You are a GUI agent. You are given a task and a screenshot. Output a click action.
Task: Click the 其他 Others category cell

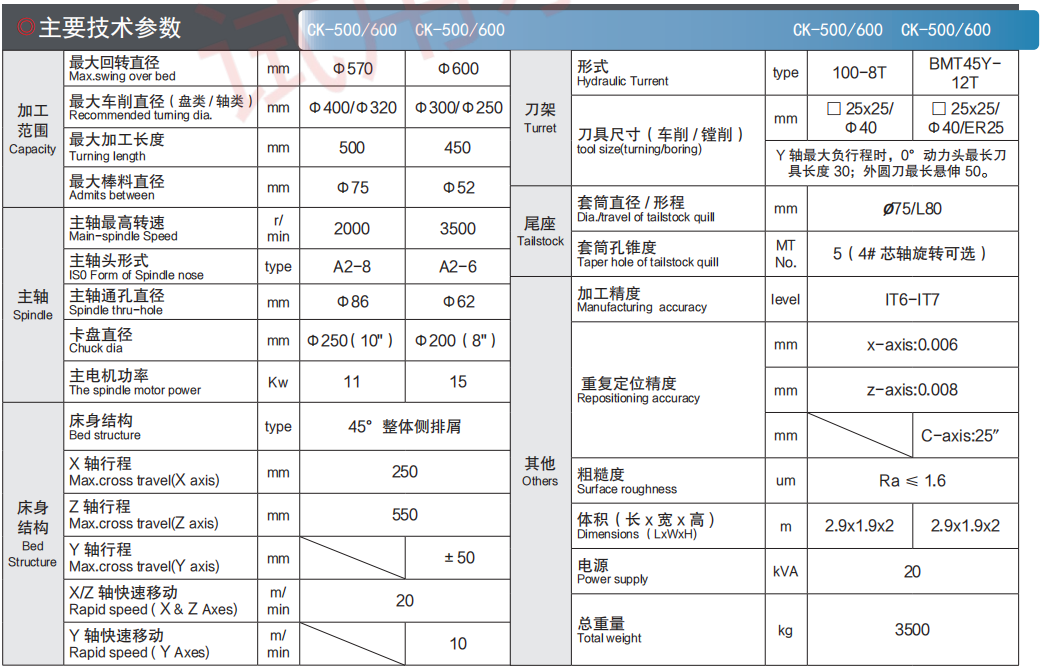(540, 471)
